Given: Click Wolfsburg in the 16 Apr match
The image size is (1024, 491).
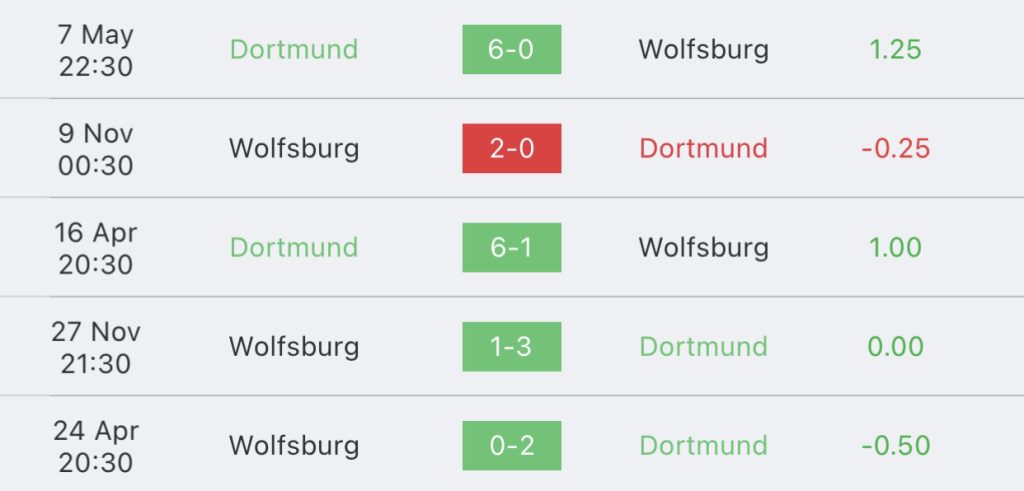Looking at the screenshot, I should [704, 247].
